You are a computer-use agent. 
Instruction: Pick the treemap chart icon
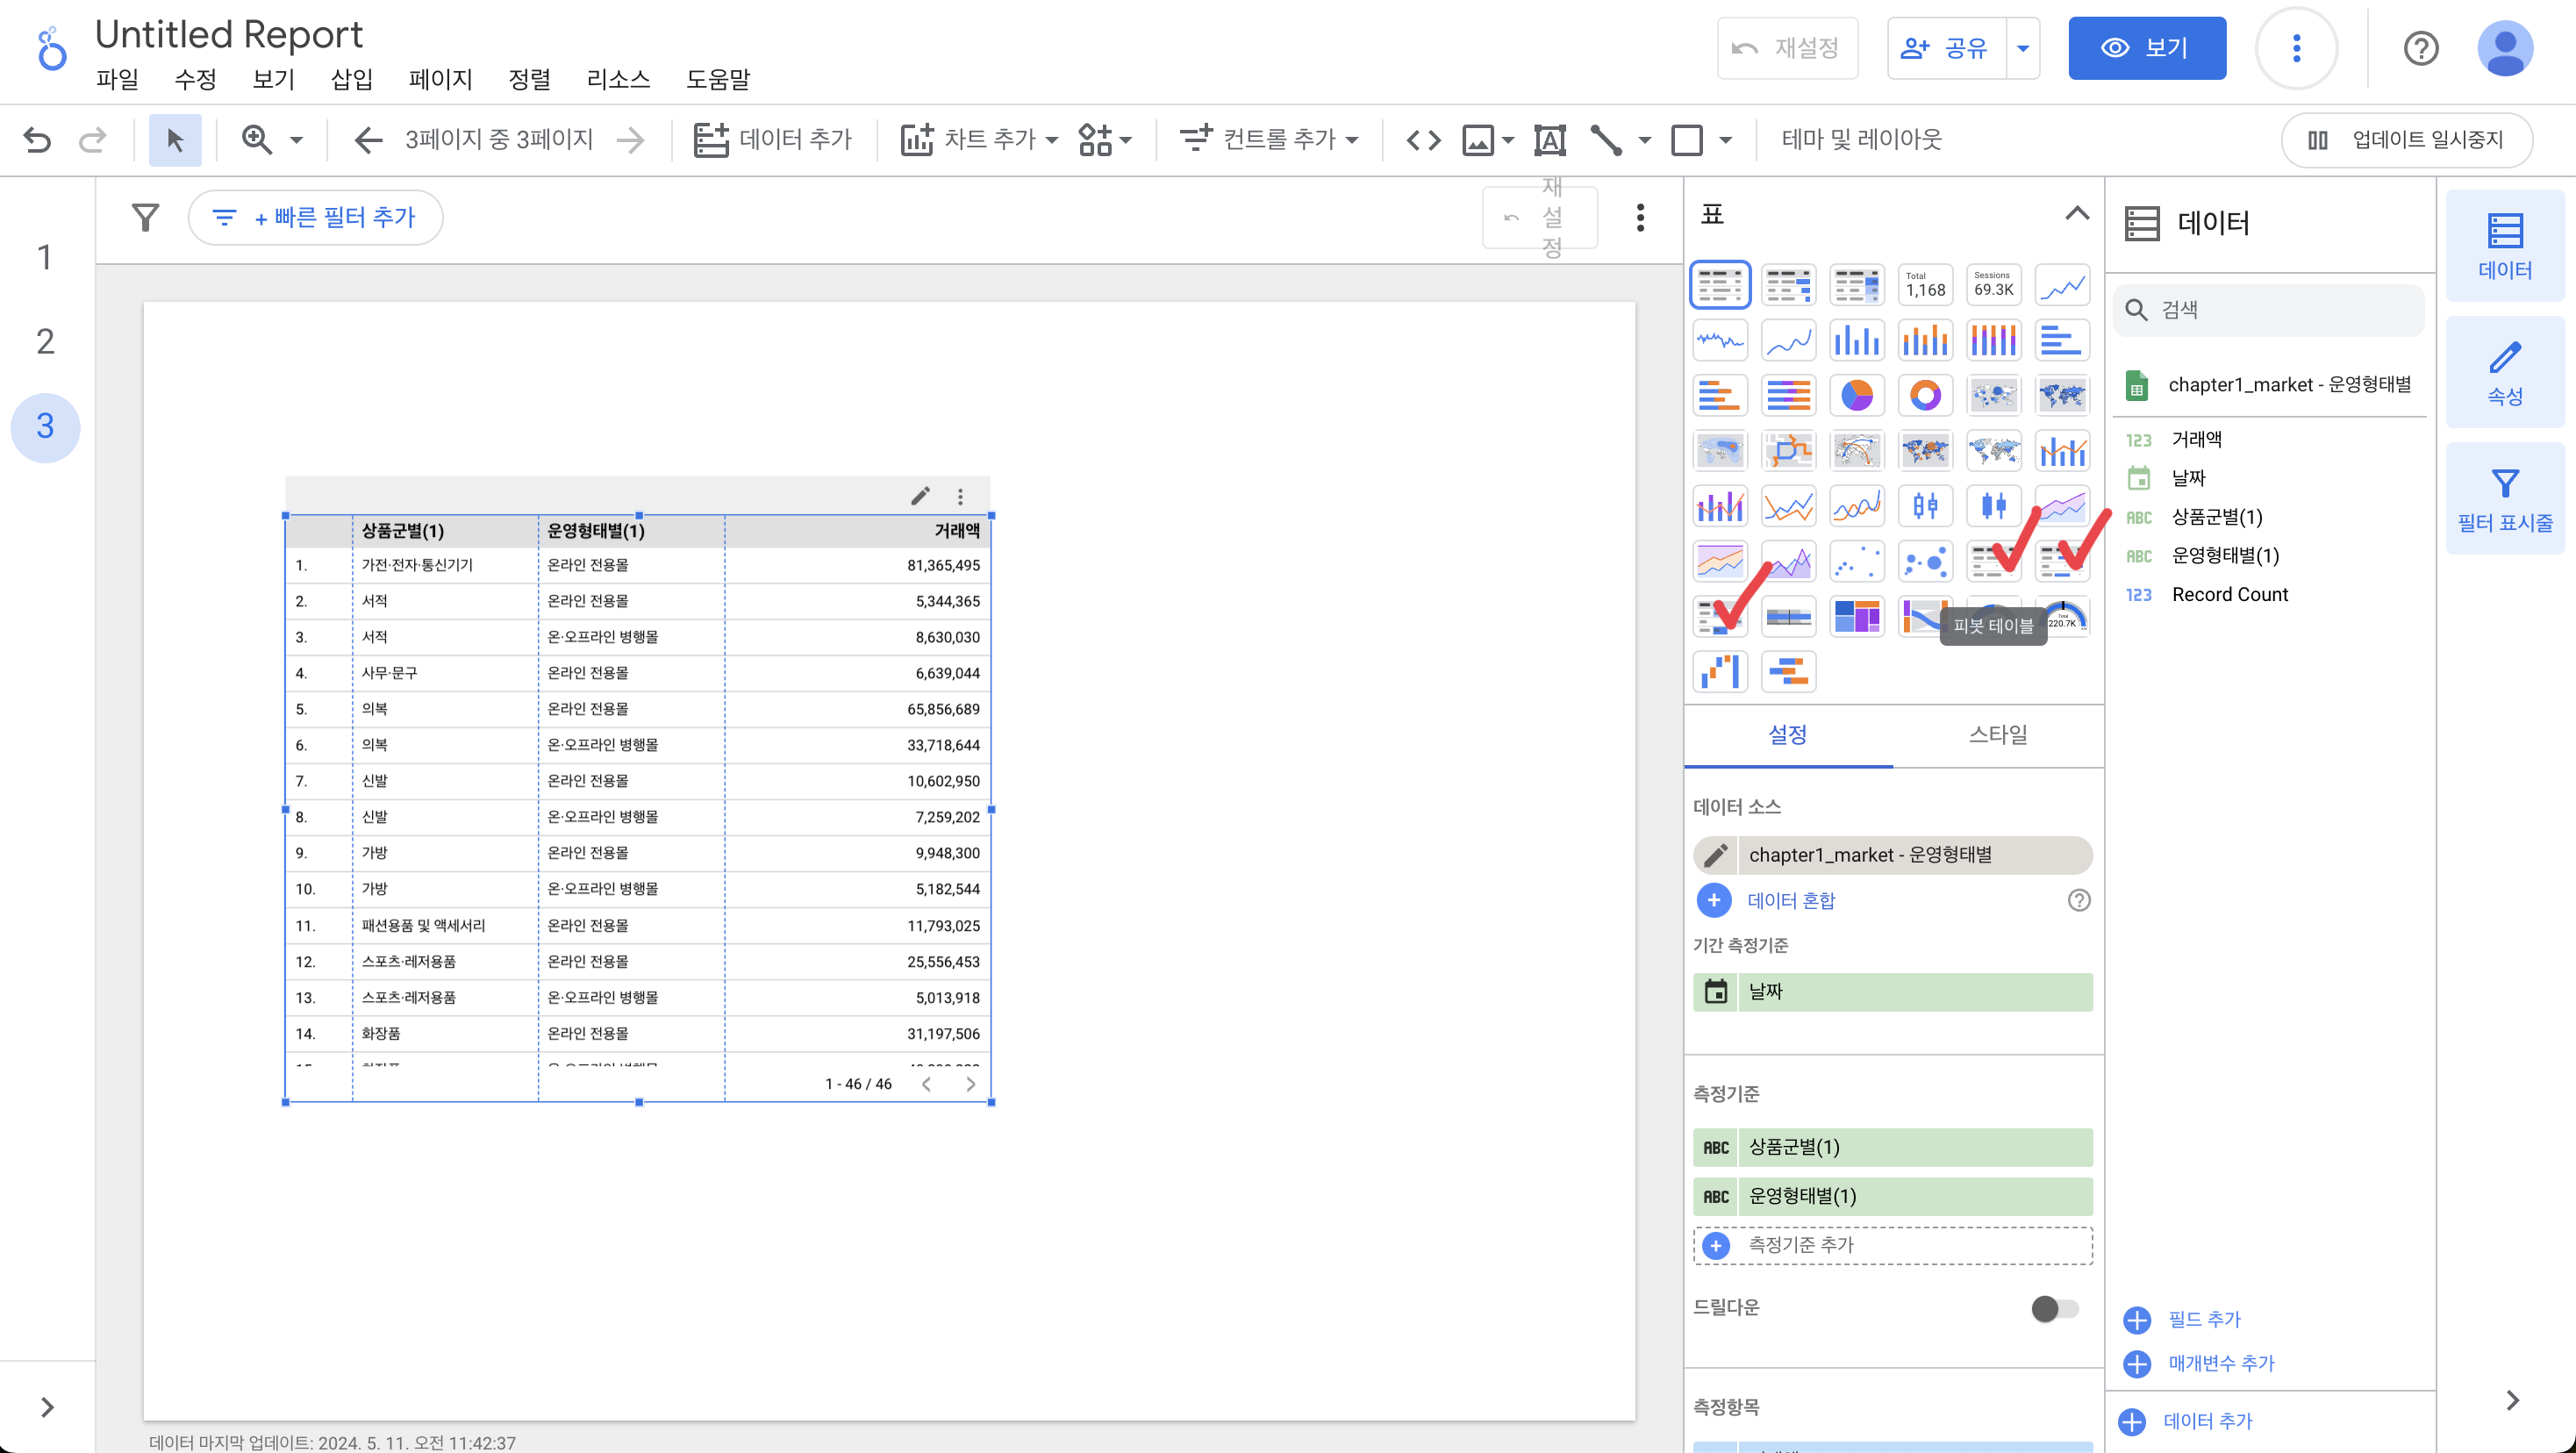[x=1856, y=616]
